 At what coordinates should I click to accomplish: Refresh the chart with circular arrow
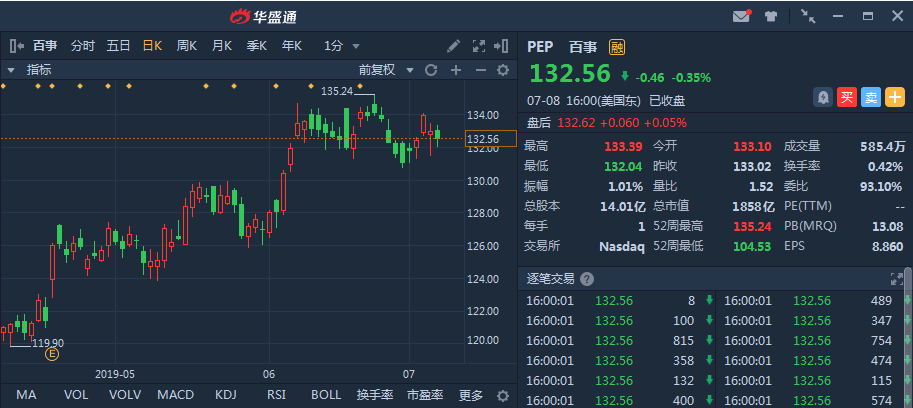point(431,70)
